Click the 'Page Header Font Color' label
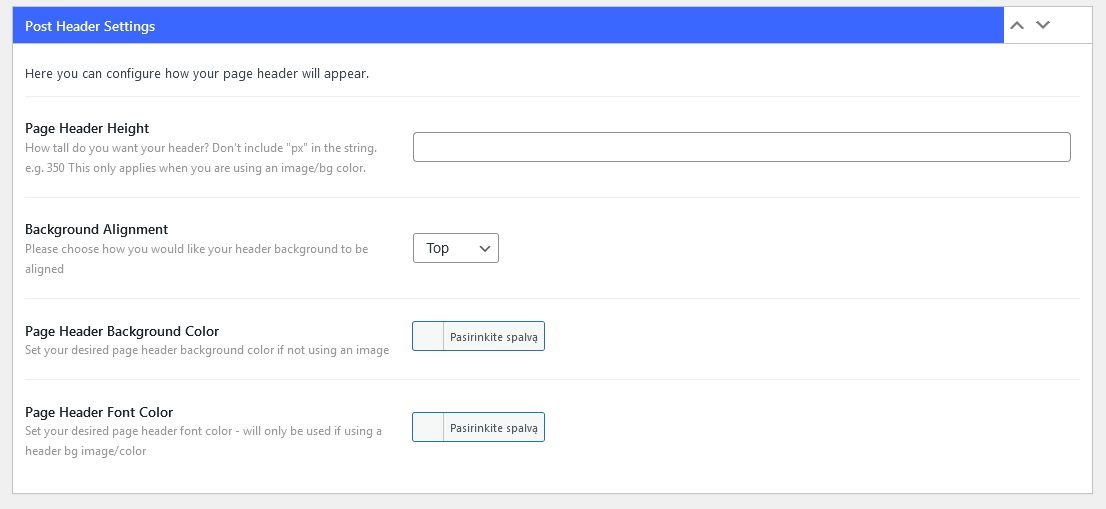This screenshot has width=1106, height=509. (x=99, y=412)
